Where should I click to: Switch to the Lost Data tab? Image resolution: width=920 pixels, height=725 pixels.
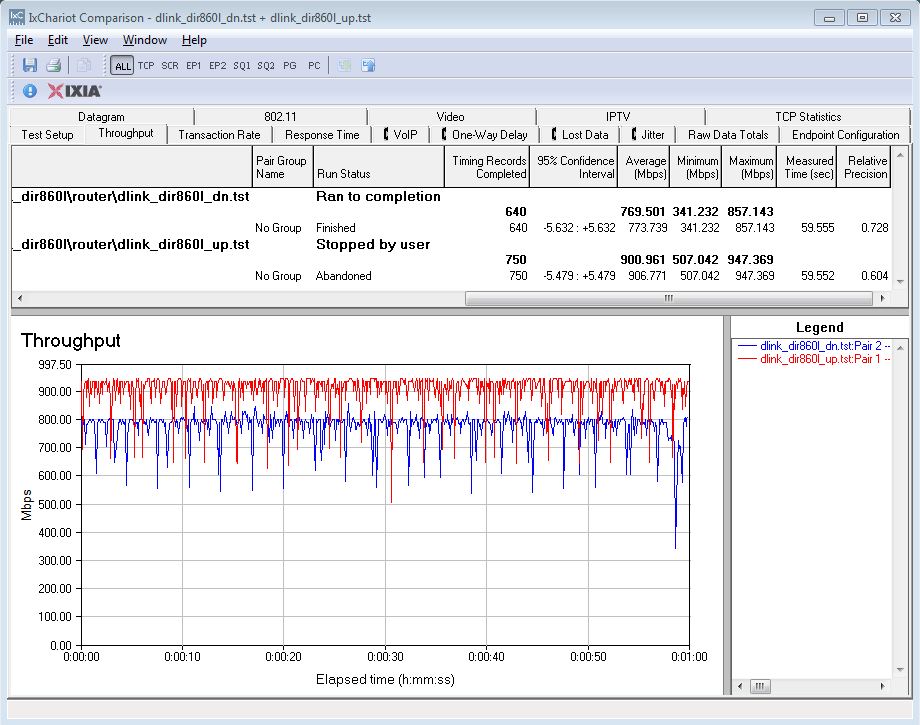pos(580,135)
